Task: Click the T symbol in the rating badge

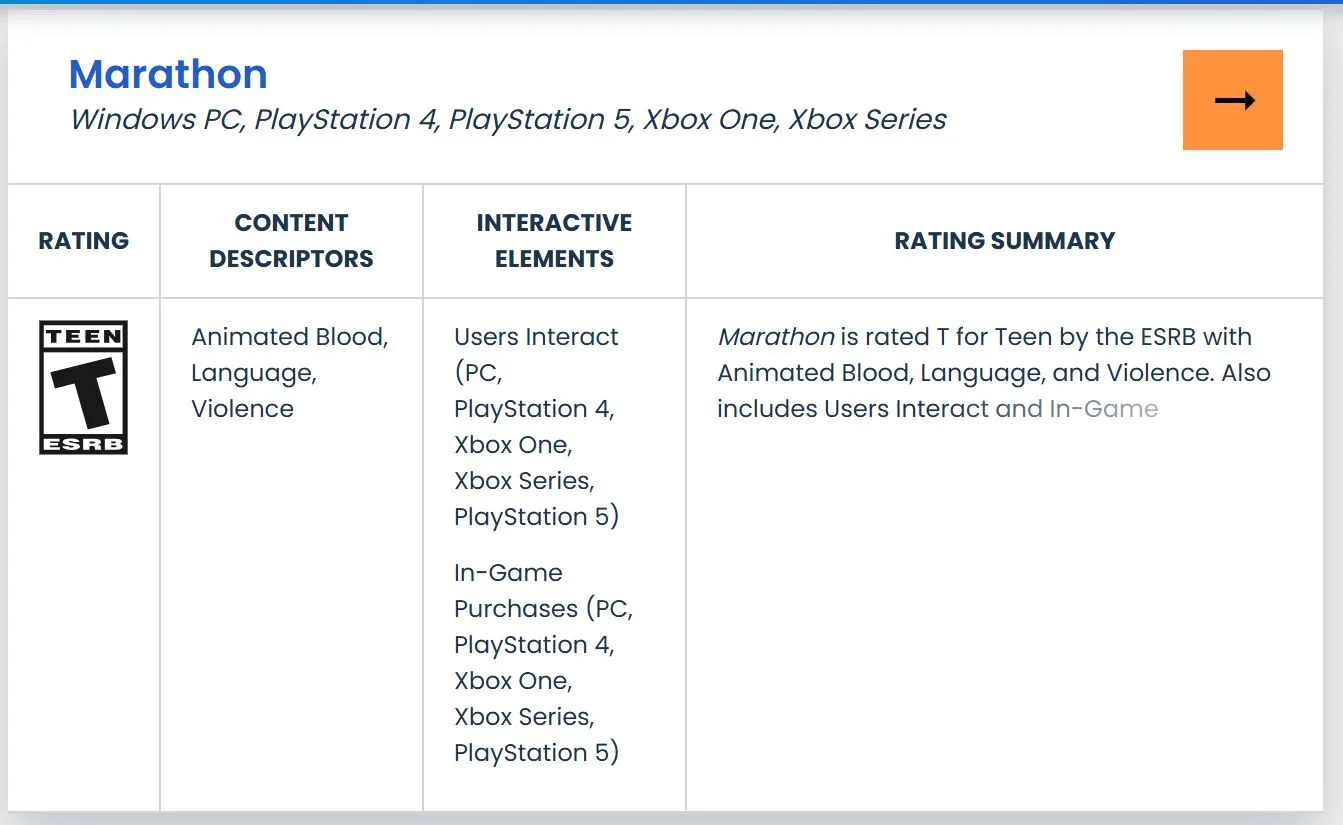Action: coord(82,390)
